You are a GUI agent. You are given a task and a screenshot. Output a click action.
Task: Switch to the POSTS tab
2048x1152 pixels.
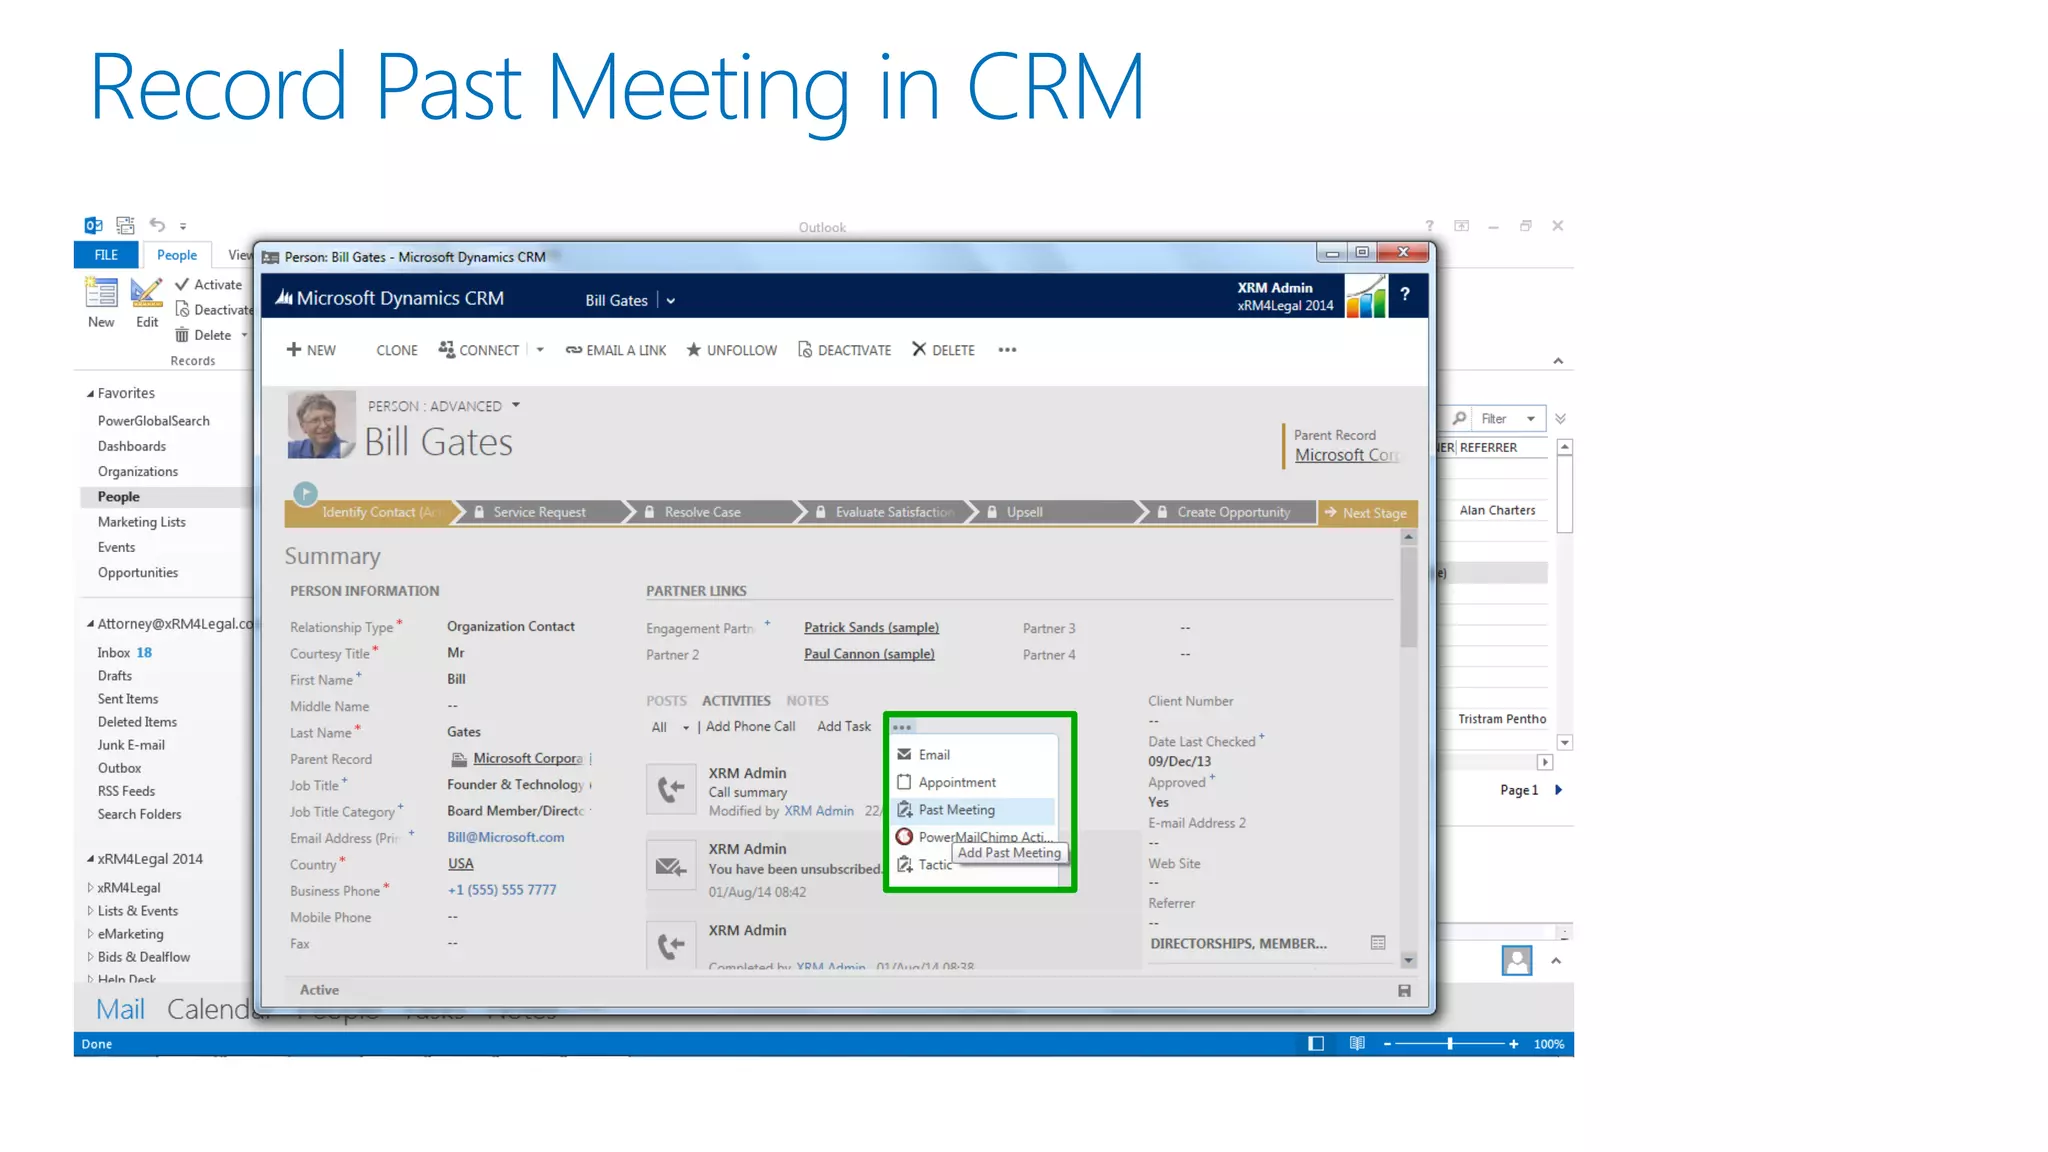666,700
